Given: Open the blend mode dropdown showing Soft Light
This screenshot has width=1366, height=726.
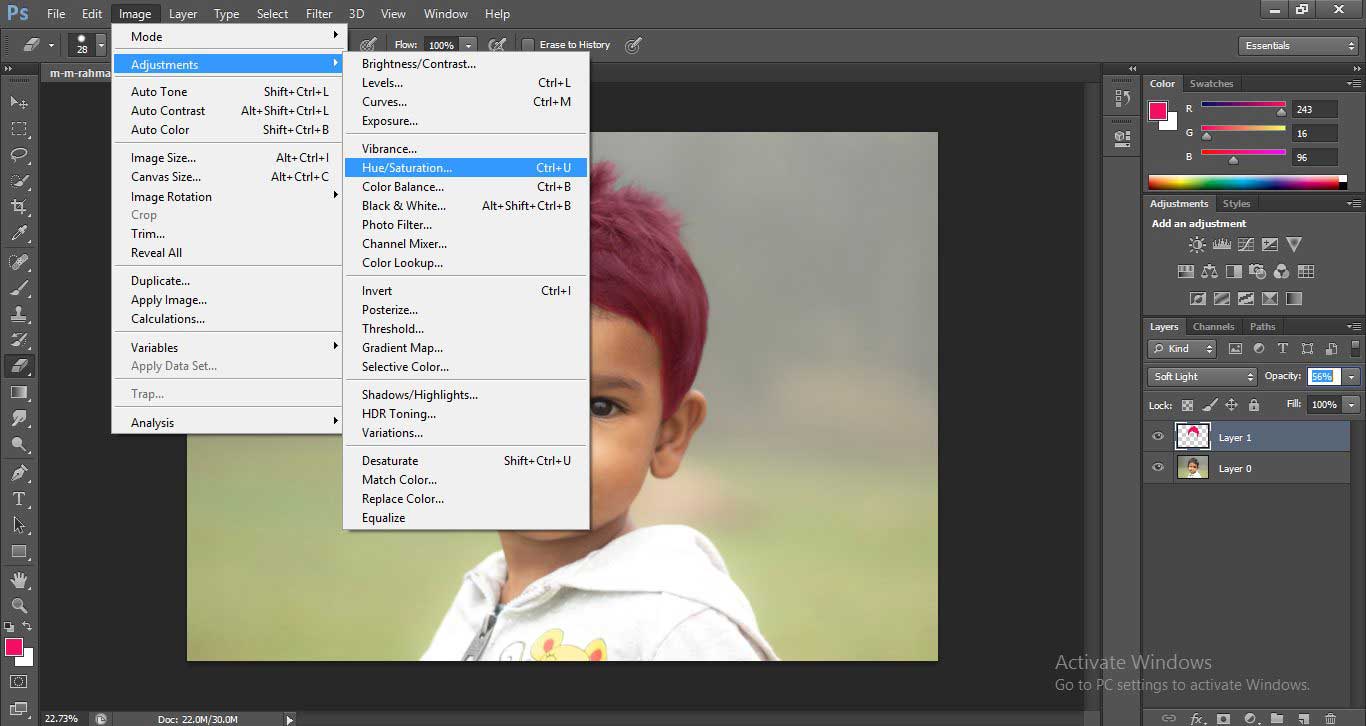Looking at the screenshot, I should pos(1201,376).
